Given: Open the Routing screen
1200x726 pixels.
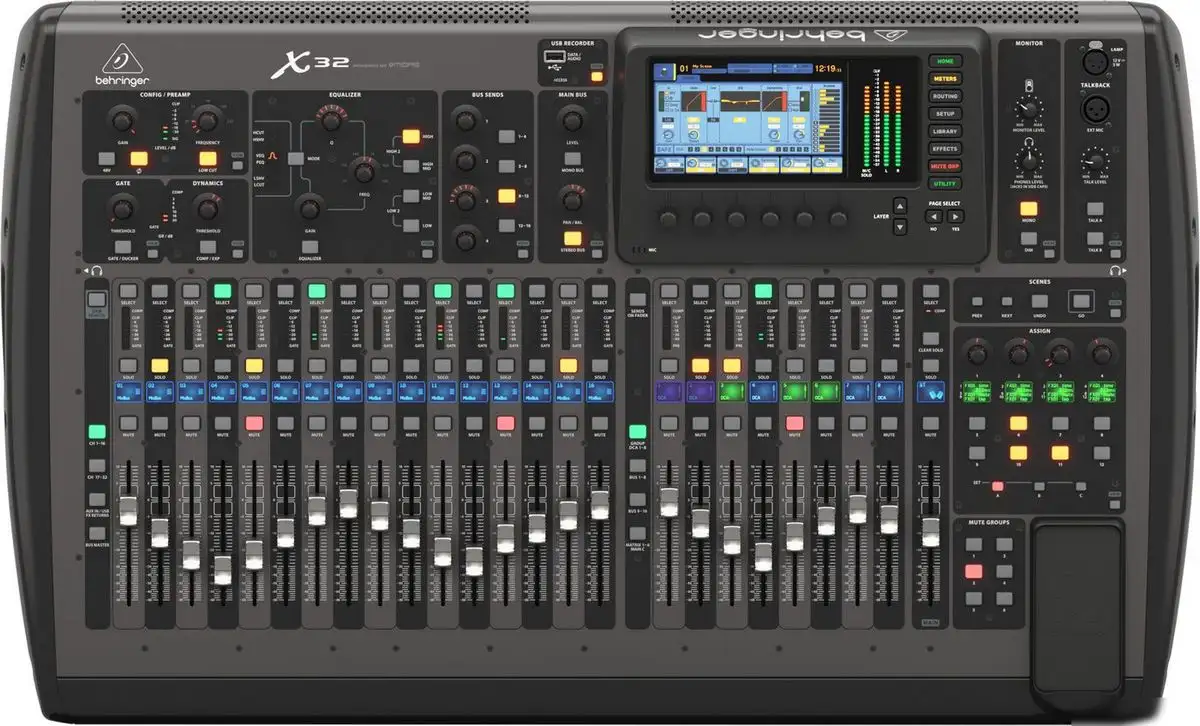Looking at the screenshot, I should [x=944, y=96].
